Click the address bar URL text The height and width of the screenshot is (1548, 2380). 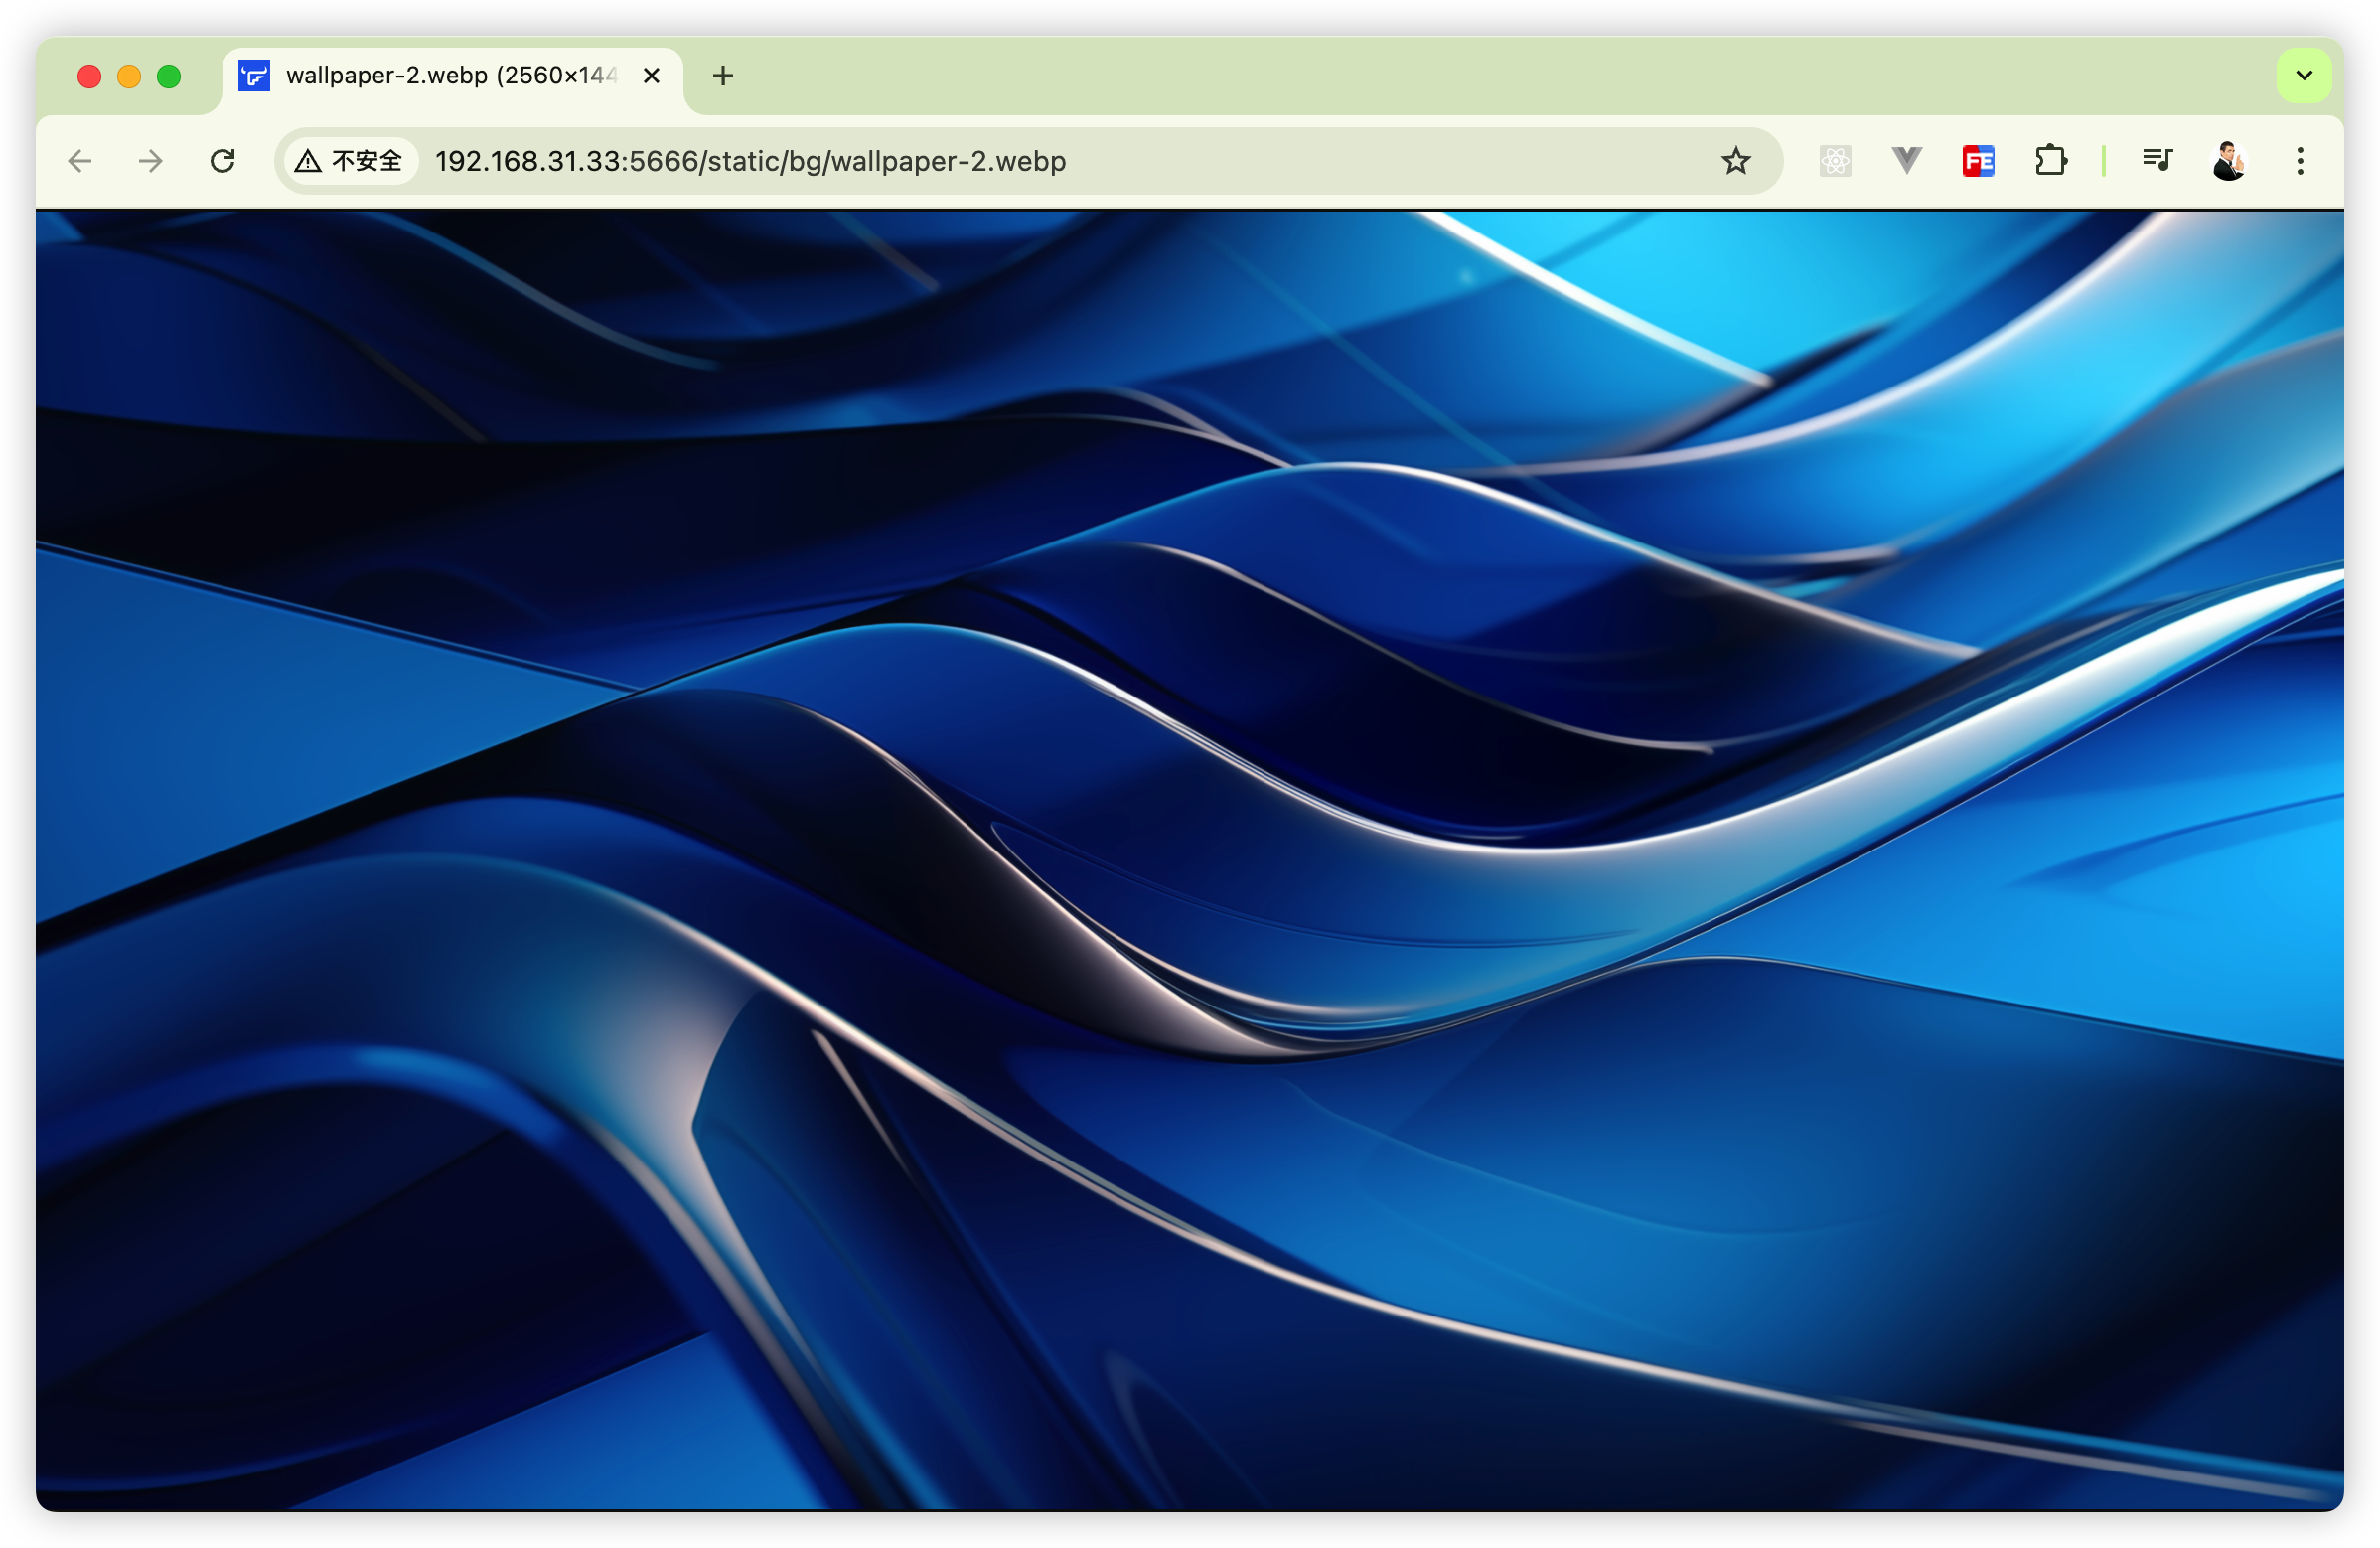750,161
